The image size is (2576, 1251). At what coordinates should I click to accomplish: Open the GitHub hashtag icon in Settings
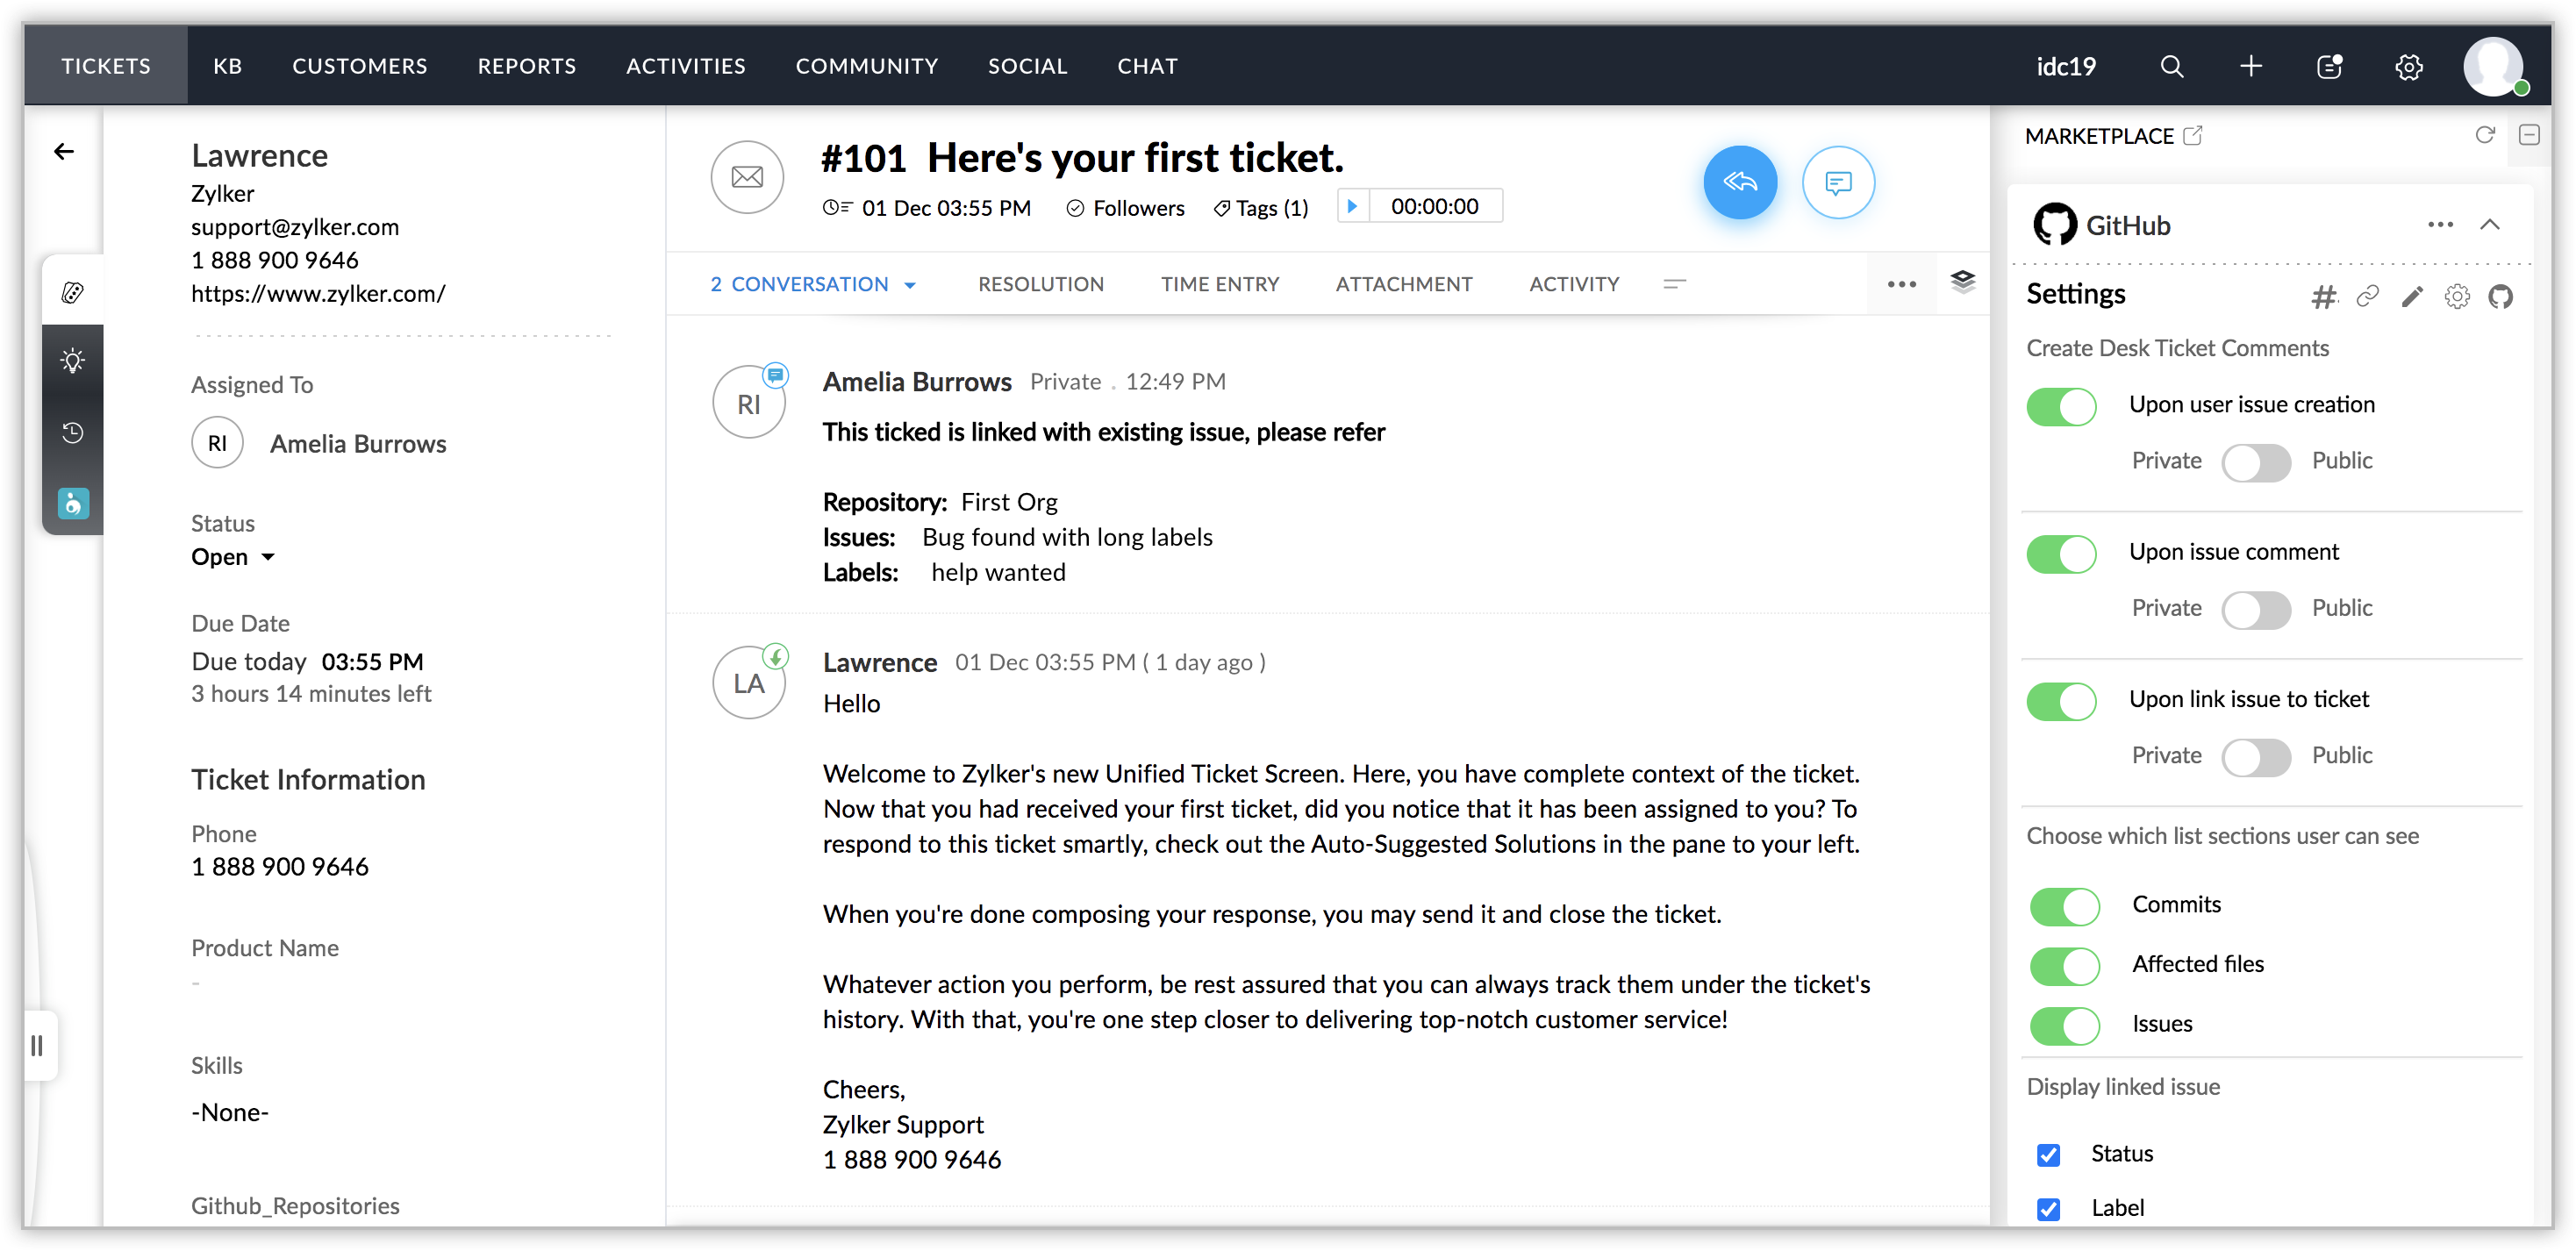pyautogui.click(x=2323, y=296)
